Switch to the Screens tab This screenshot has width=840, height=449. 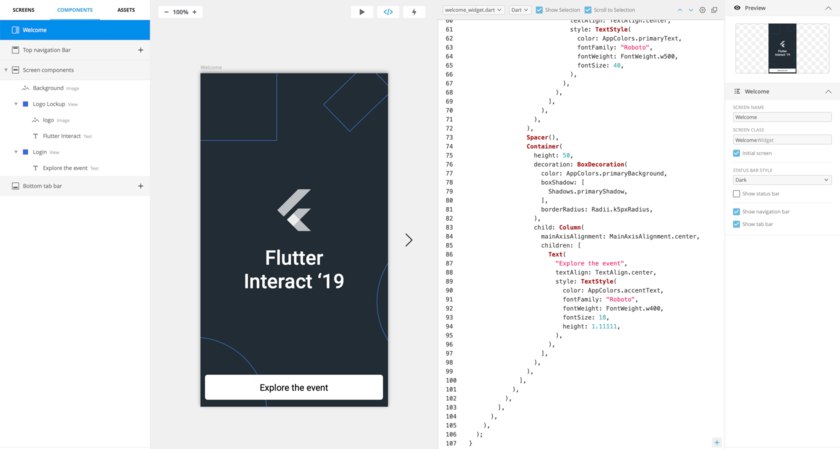tap(24, 10)
